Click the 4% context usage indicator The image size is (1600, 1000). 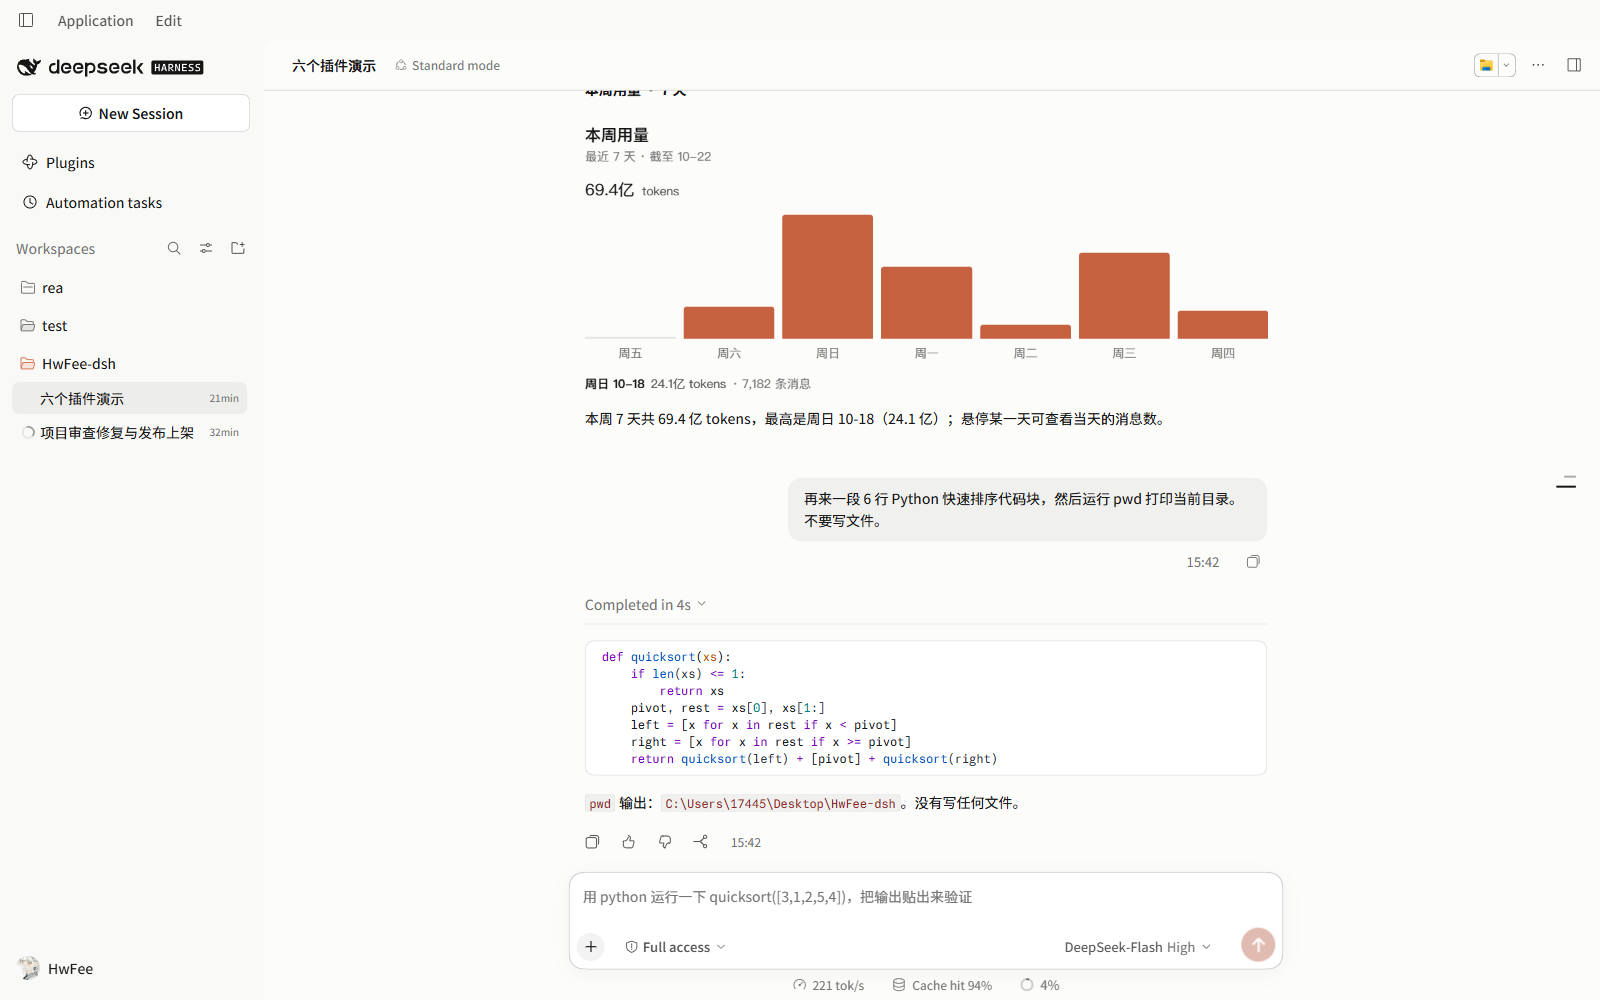(x=1039, y=985)
